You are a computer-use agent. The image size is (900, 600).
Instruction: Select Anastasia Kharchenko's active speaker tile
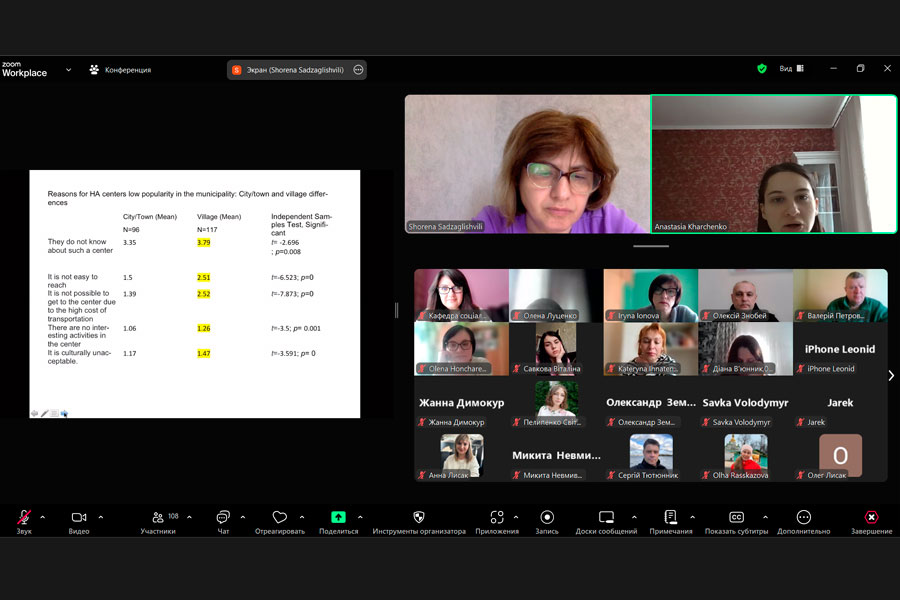pyautogui.click(x=774, y=164)
